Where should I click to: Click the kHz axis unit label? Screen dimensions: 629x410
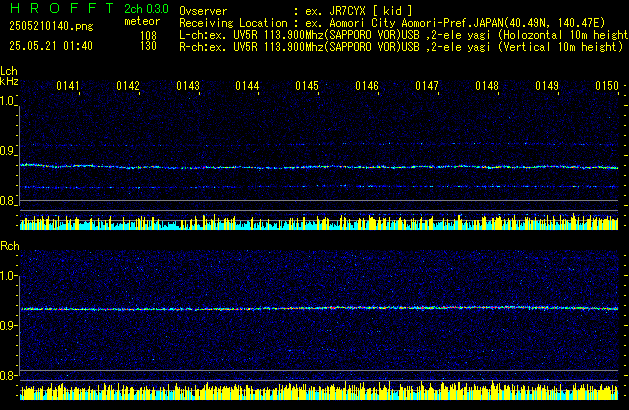coord(9,81)
